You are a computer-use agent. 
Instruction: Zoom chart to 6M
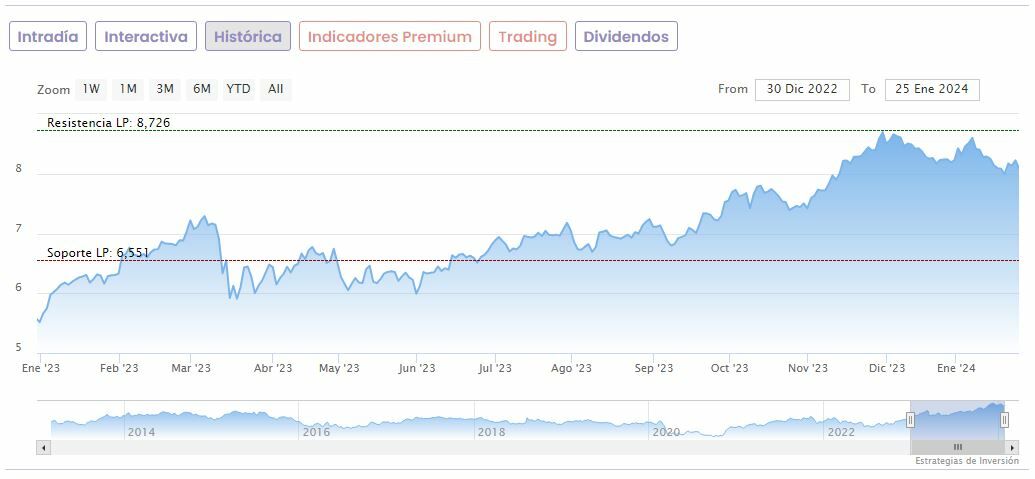click(x=202, y=89)
